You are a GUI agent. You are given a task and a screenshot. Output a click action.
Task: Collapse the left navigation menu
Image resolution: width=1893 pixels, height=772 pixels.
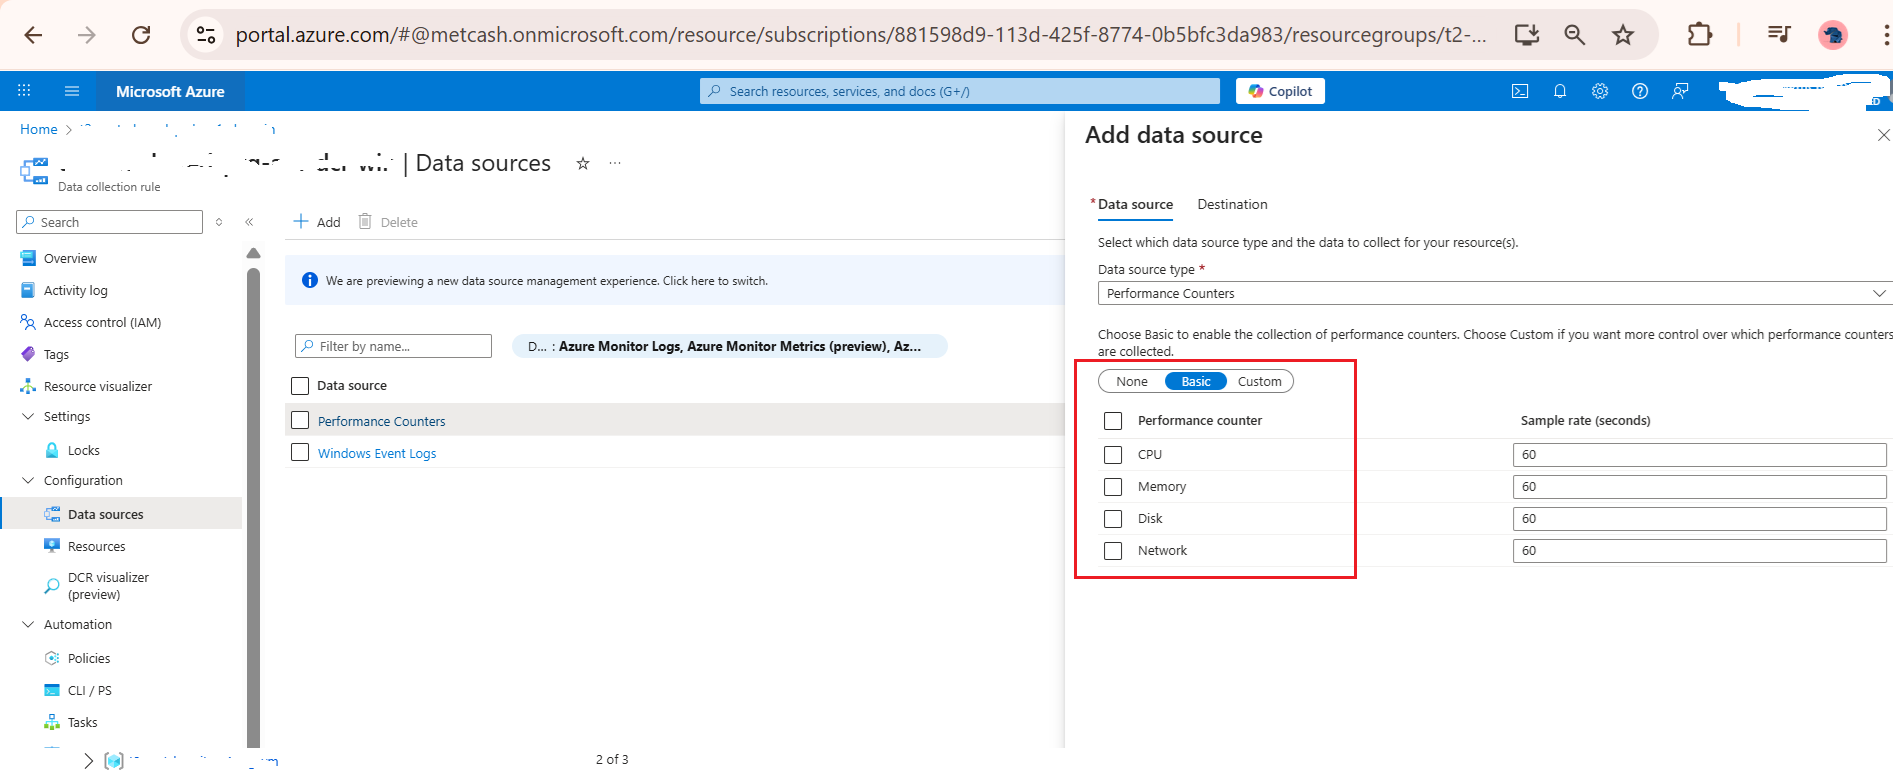click(x=249, y=222)
